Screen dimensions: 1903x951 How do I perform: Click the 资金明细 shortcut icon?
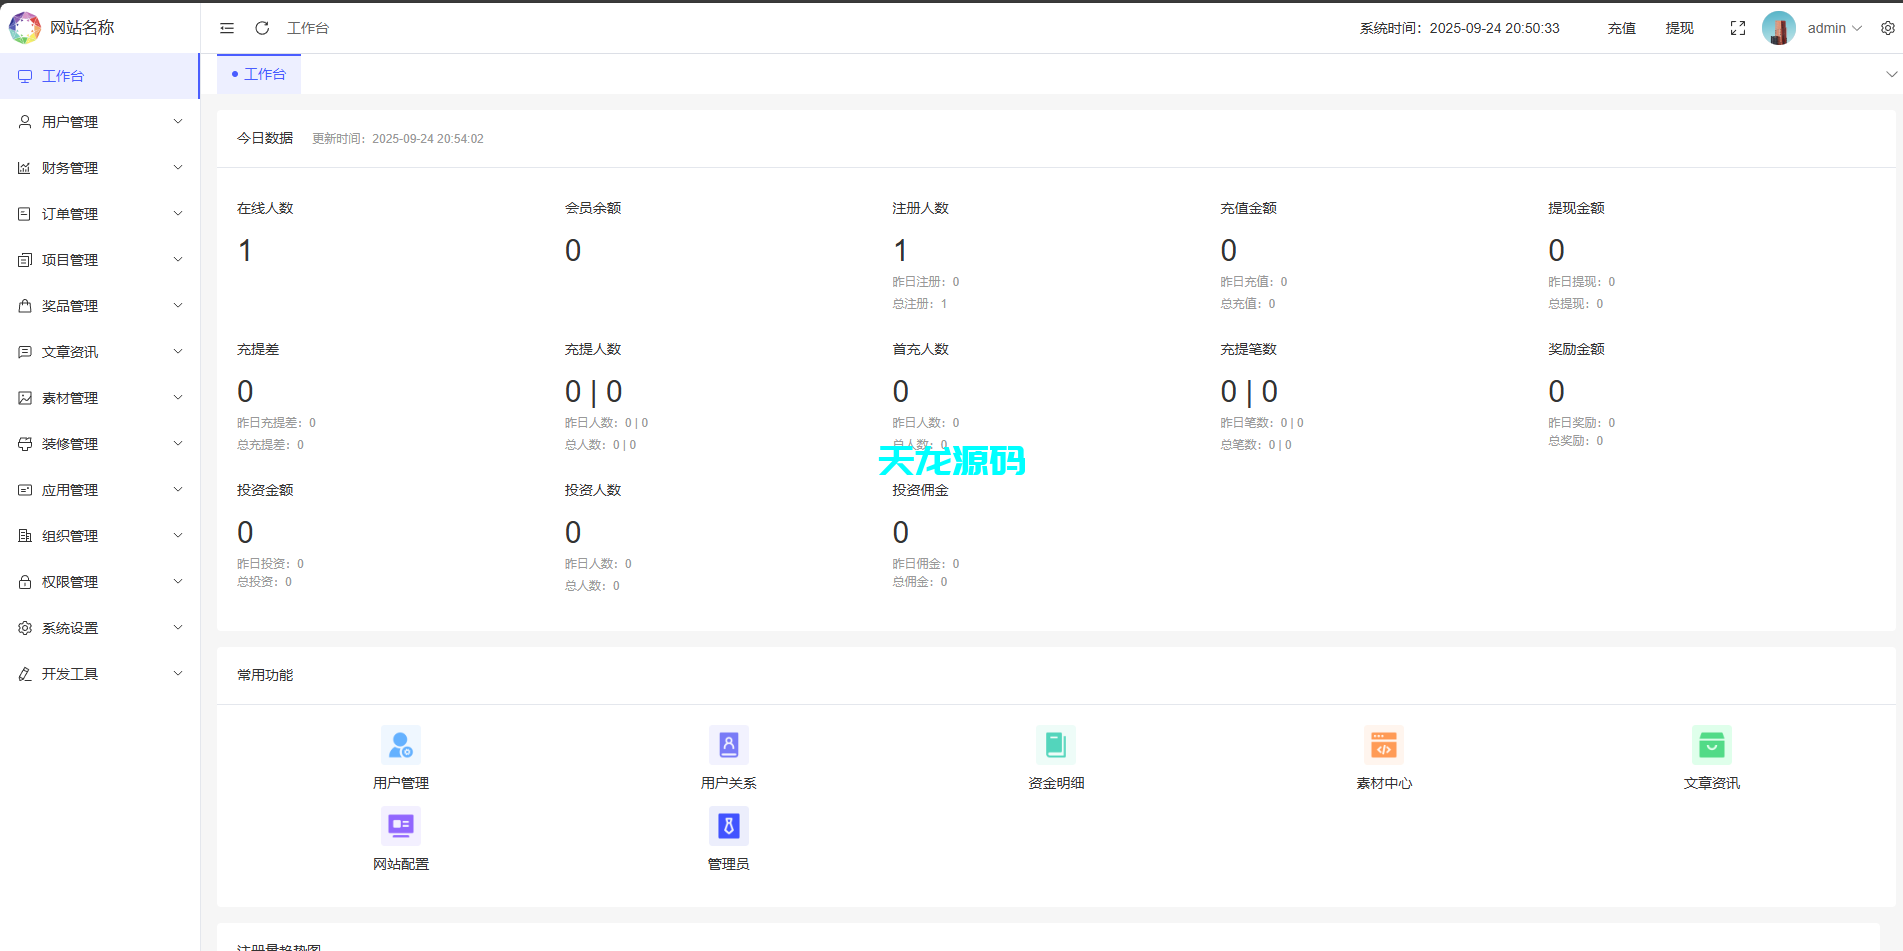(1056, 745)
